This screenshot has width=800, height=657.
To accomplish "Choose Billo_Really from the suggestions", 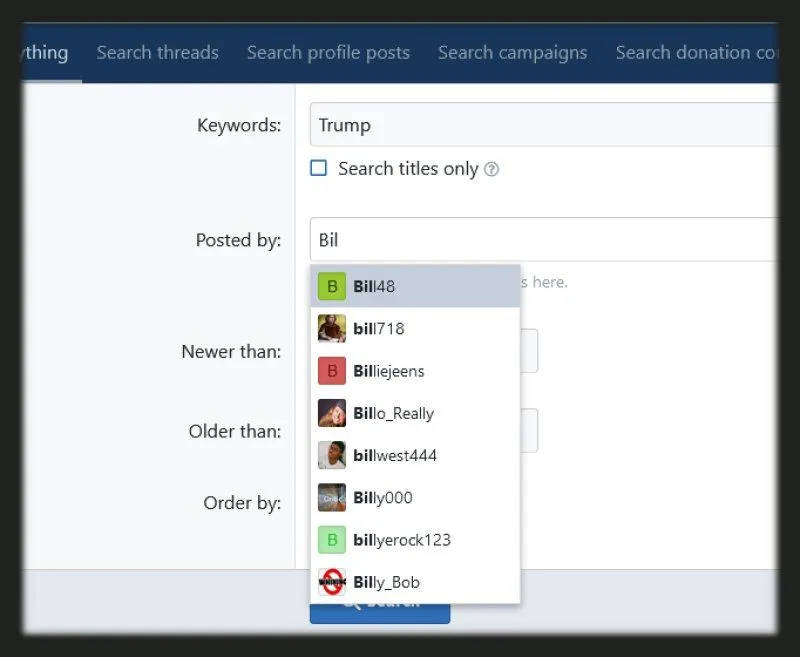I will coord(415,413).
